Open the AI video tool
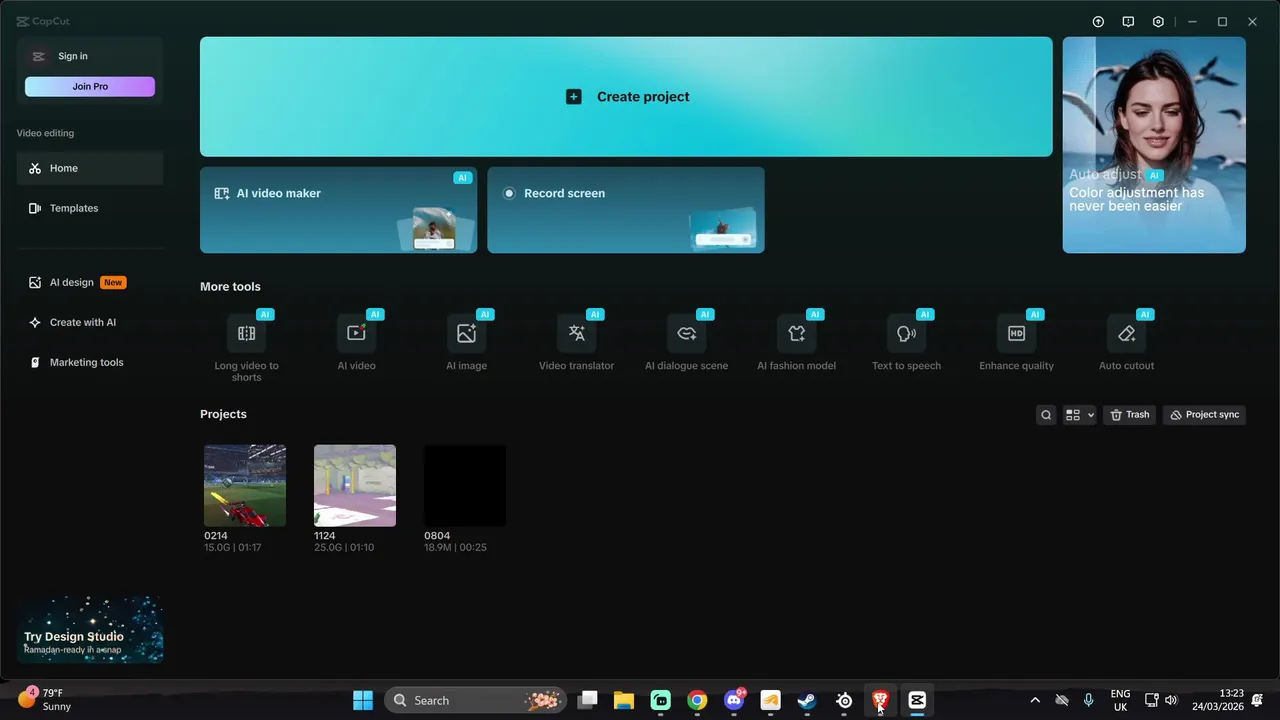1280x720 pixels. tap(356, 342)
